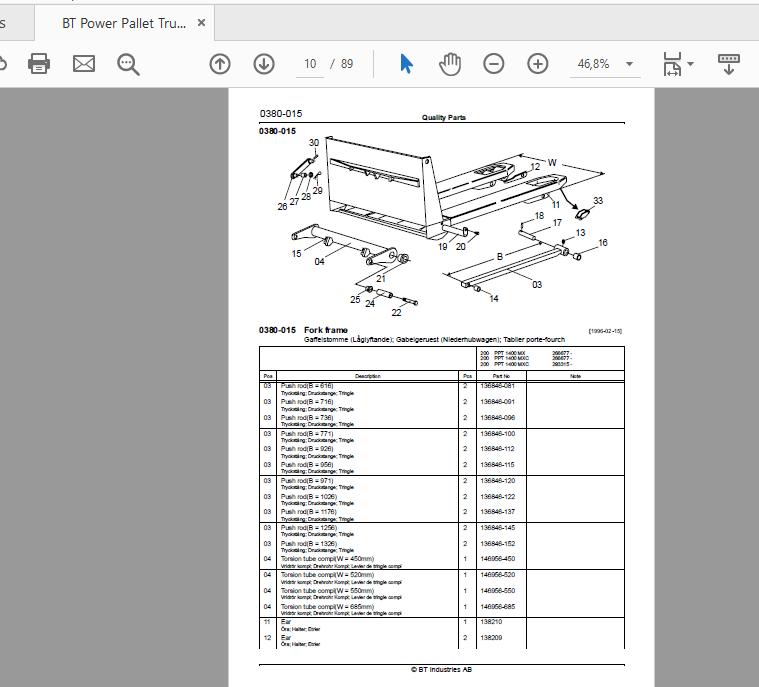The image size is (759, 687).
Task: Go to previous page up arrow
Action: pyautogui.click(x=220, y=64)
